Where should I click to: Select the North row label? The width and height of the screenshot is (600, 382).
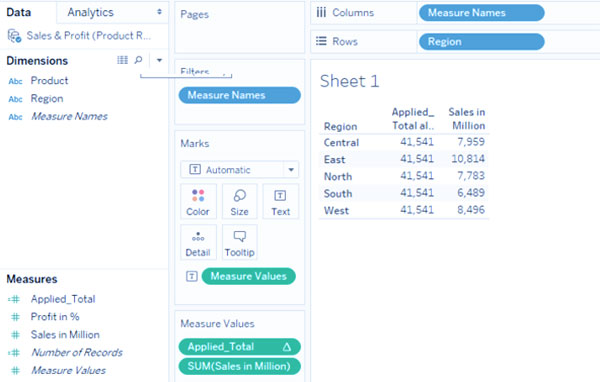point(338,176)
